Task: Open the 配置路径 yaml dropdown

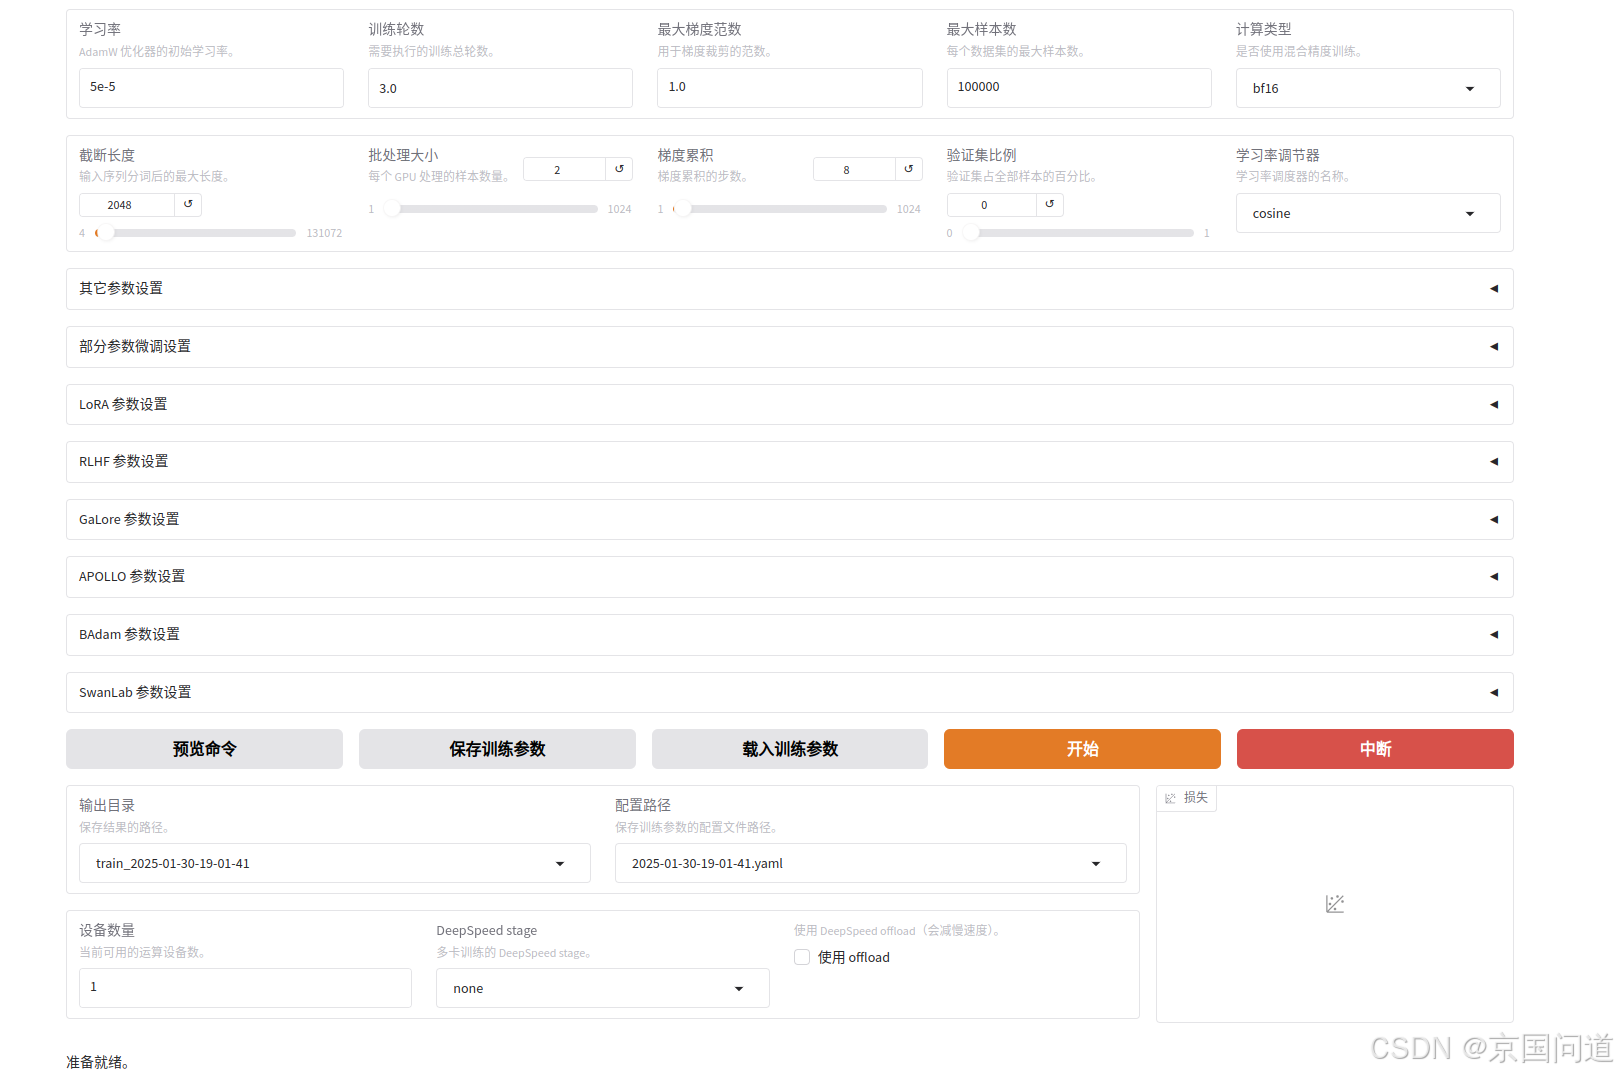Action: [870, 863]
